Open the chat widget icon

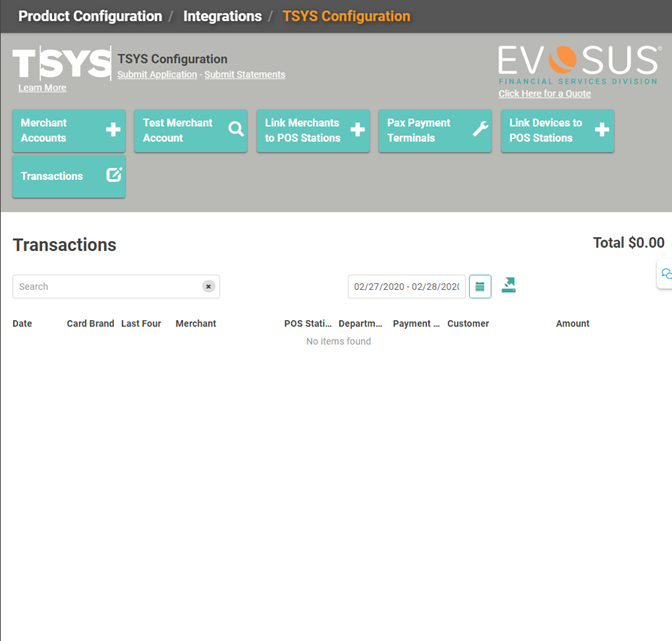coord(665,274)
